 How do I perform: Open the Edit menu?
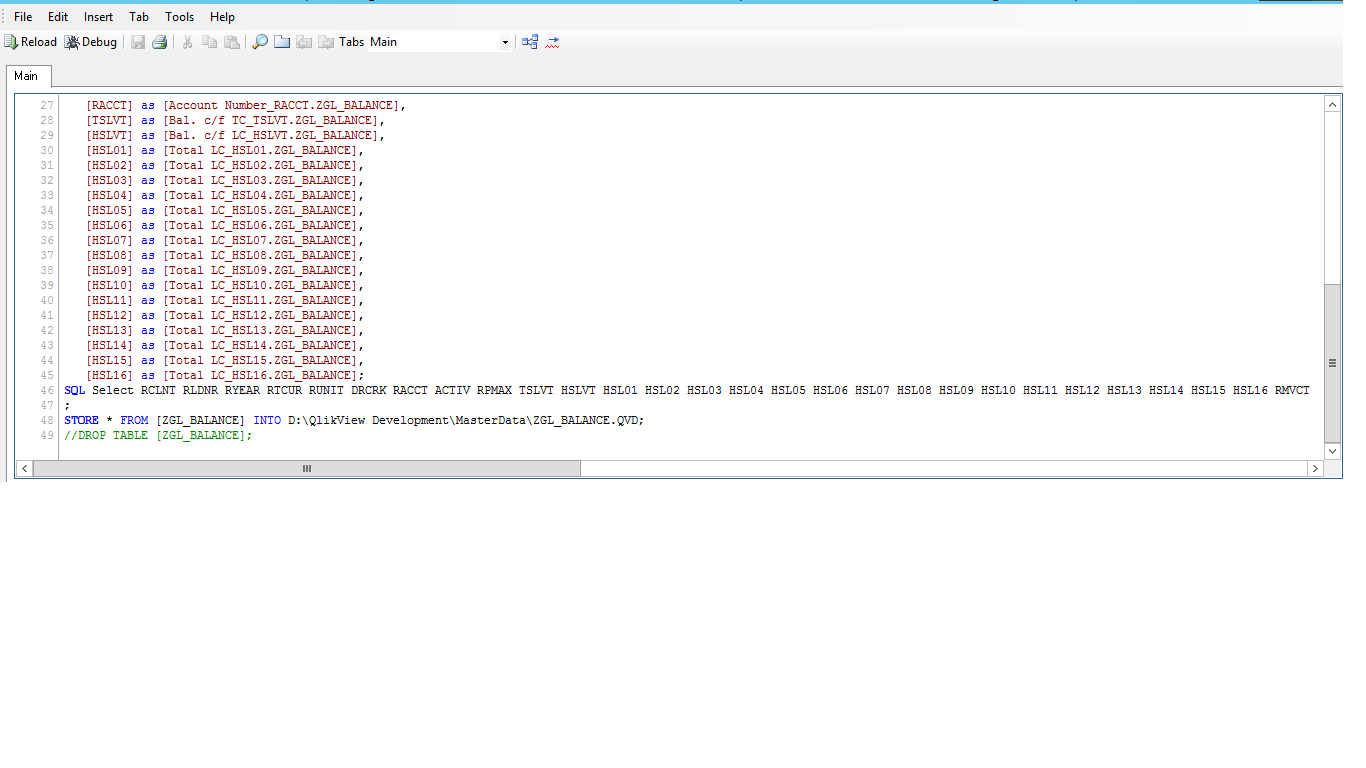(x=58, y=17)
